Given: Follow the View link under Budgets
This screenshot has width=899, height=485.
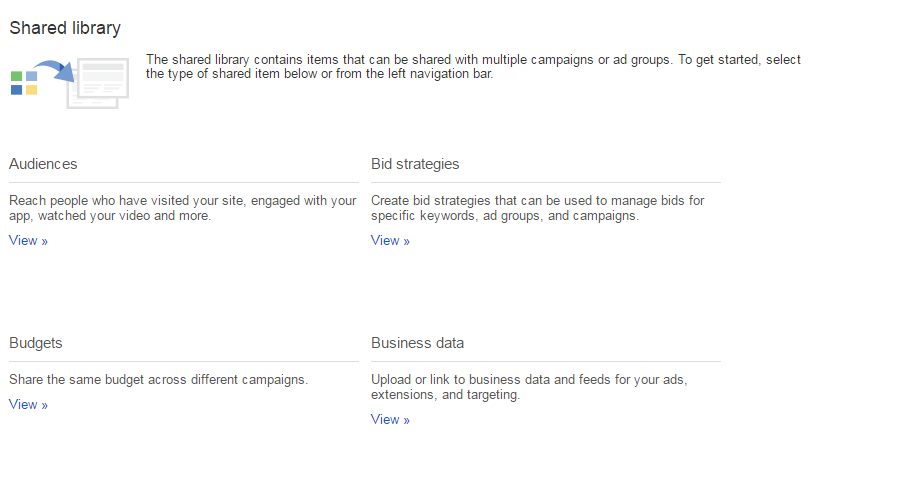Looking at the screenshot, I should click(28, 405).
